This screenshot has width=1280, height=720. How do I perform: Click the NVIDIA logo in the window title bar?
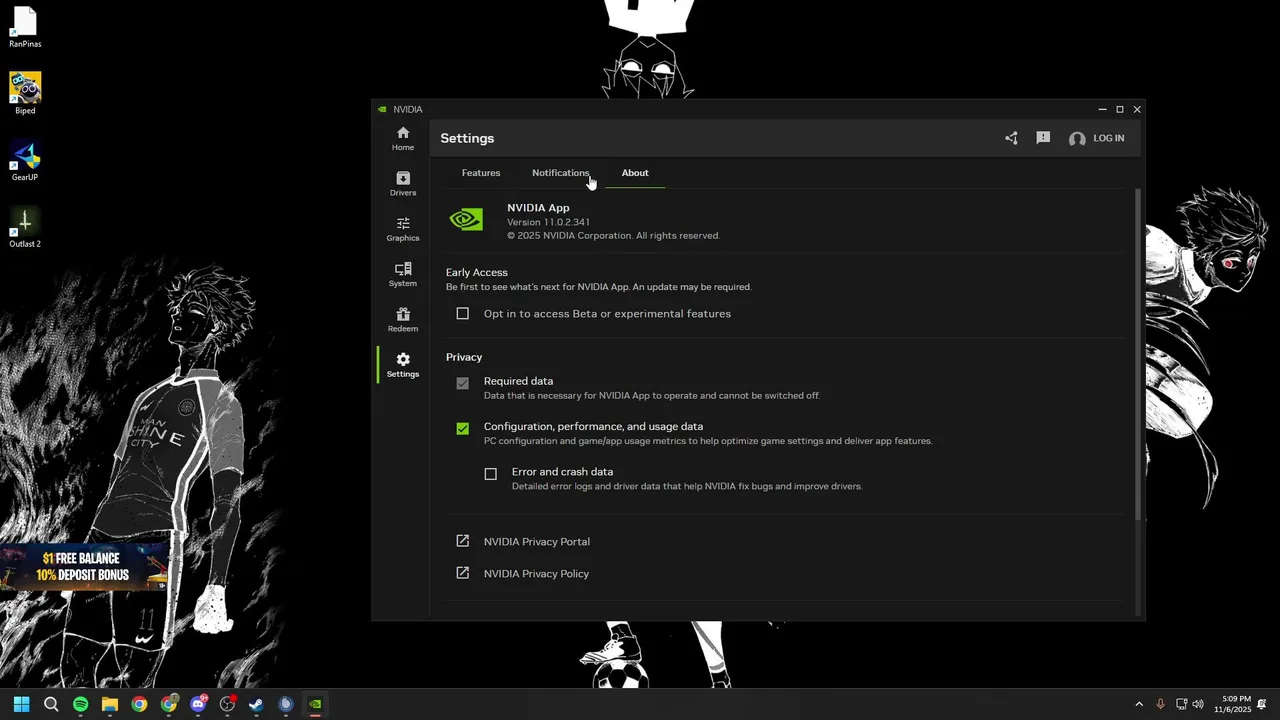382,109
